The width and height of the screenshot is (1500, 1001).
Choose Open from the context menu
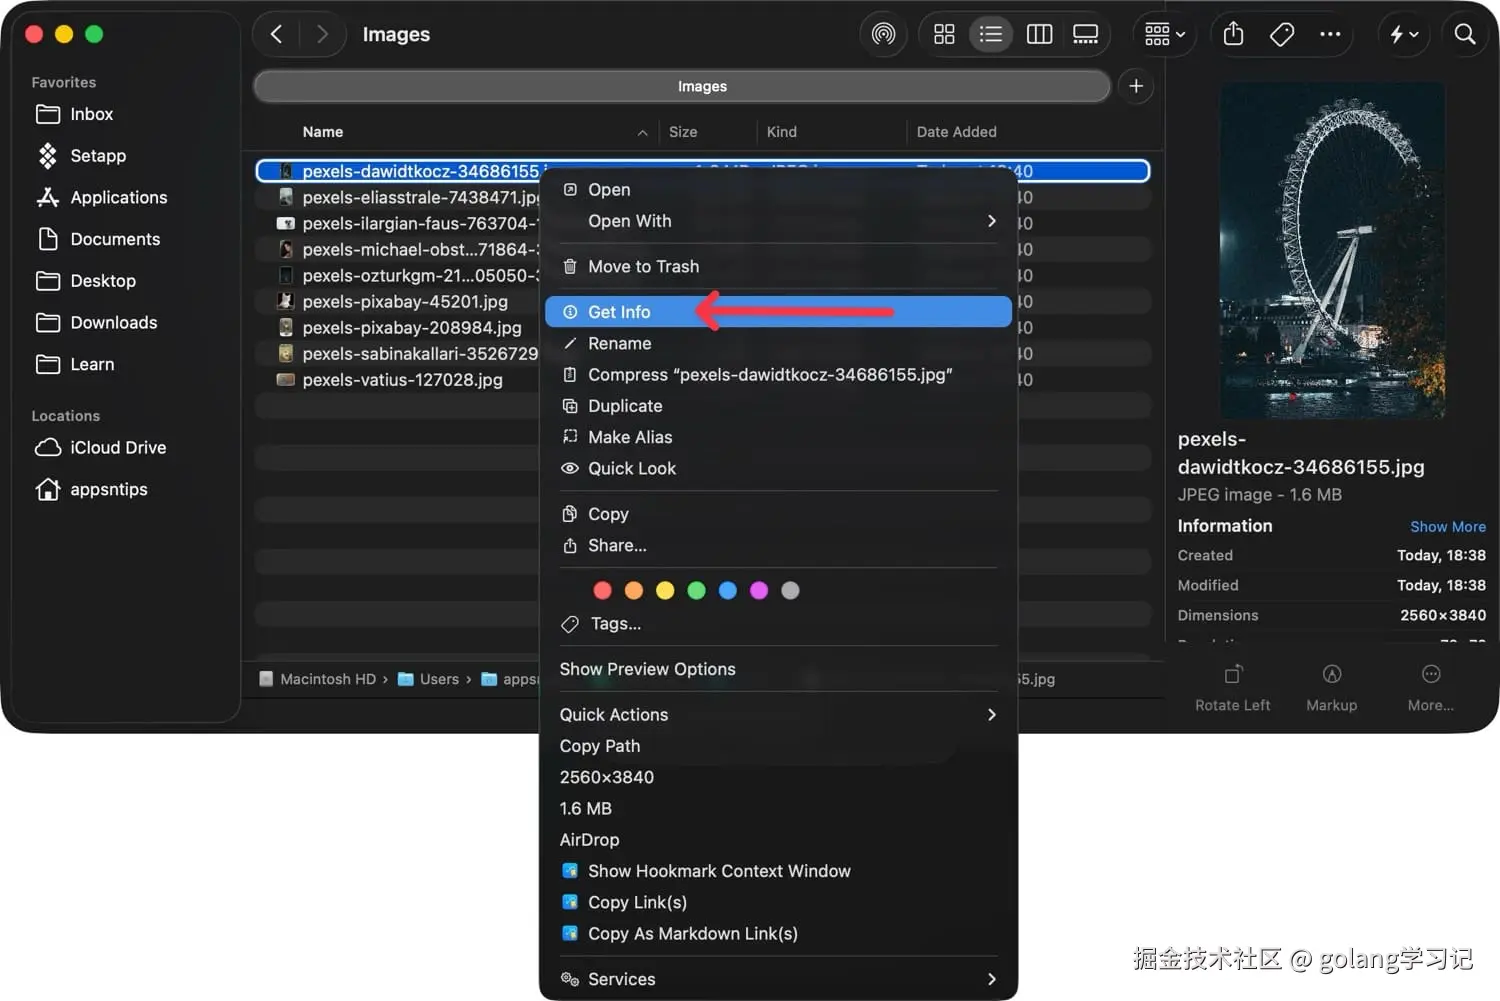(778, 190)
